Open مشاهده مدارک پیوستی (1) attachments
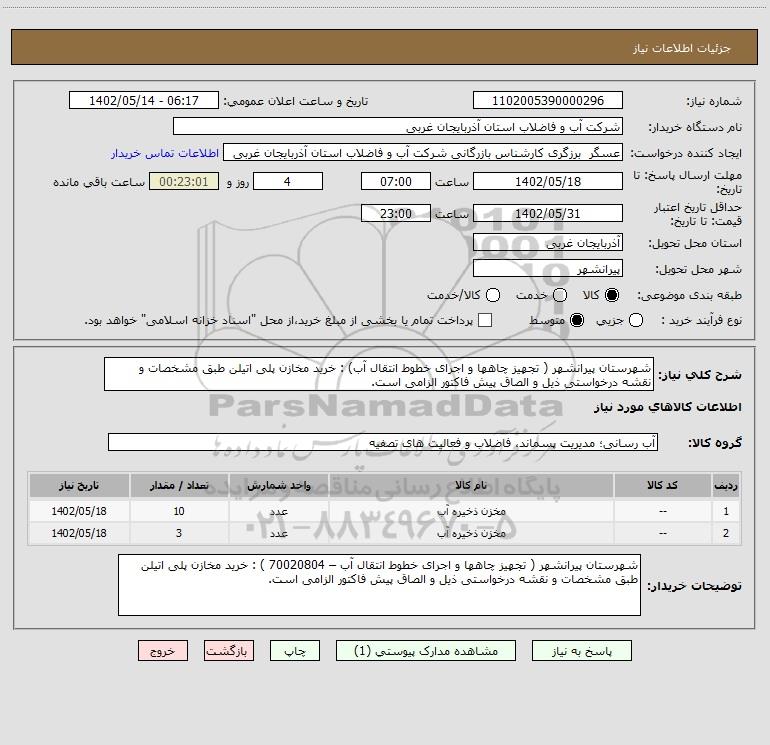 [x=426, y=651]
